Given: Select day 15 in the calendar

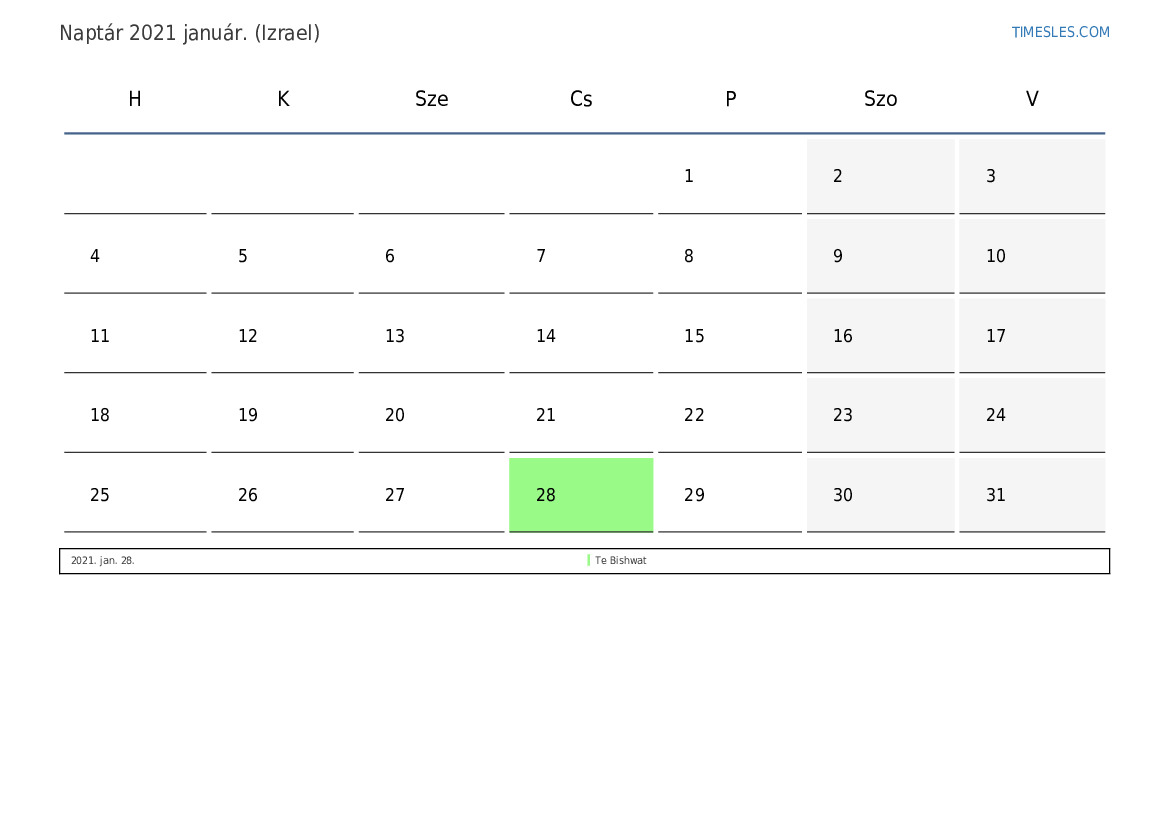Looking at the screenshot, I should (729, 336).
